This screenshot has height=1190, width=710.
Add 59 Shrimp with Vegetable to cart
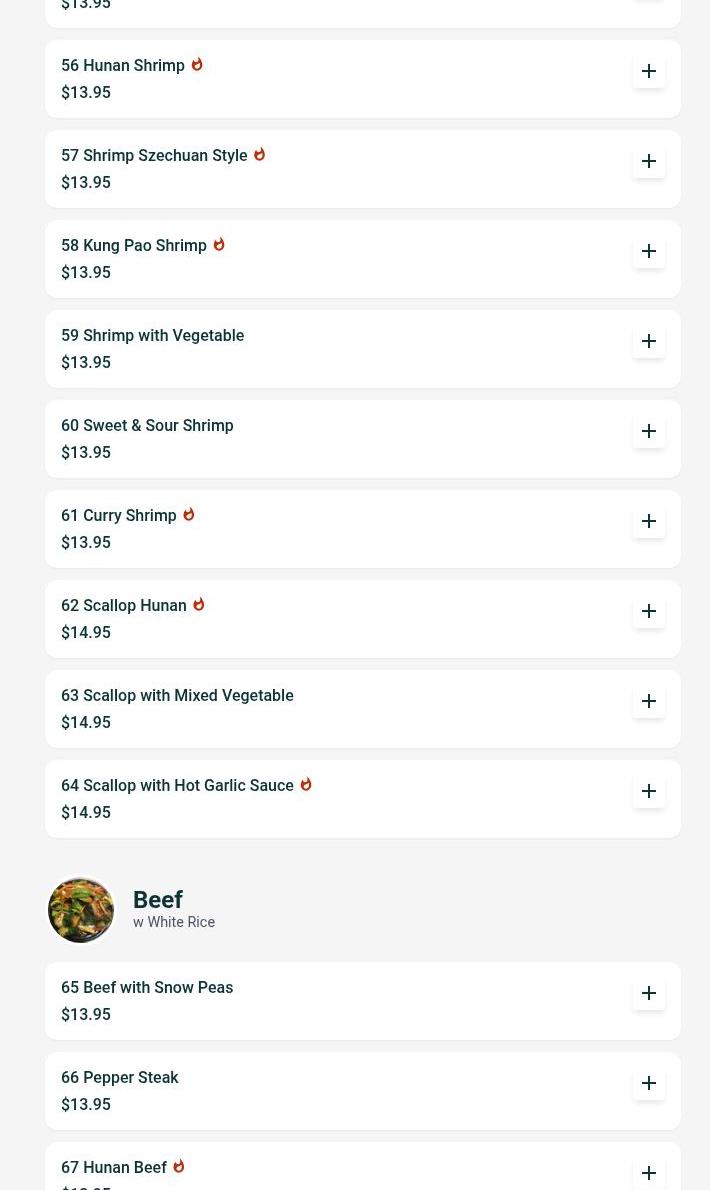coord(649,341)
